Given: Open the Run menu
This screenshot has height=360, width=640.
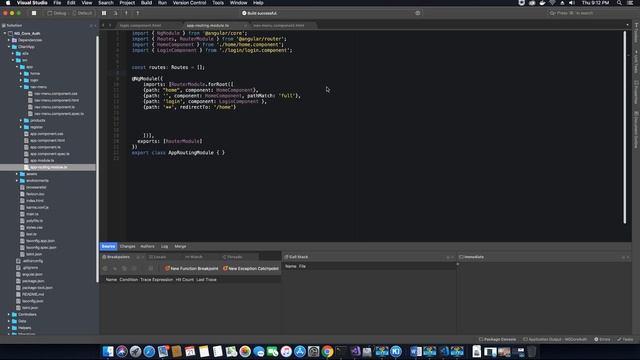Looking at the screenshot, I should (162, 3).
